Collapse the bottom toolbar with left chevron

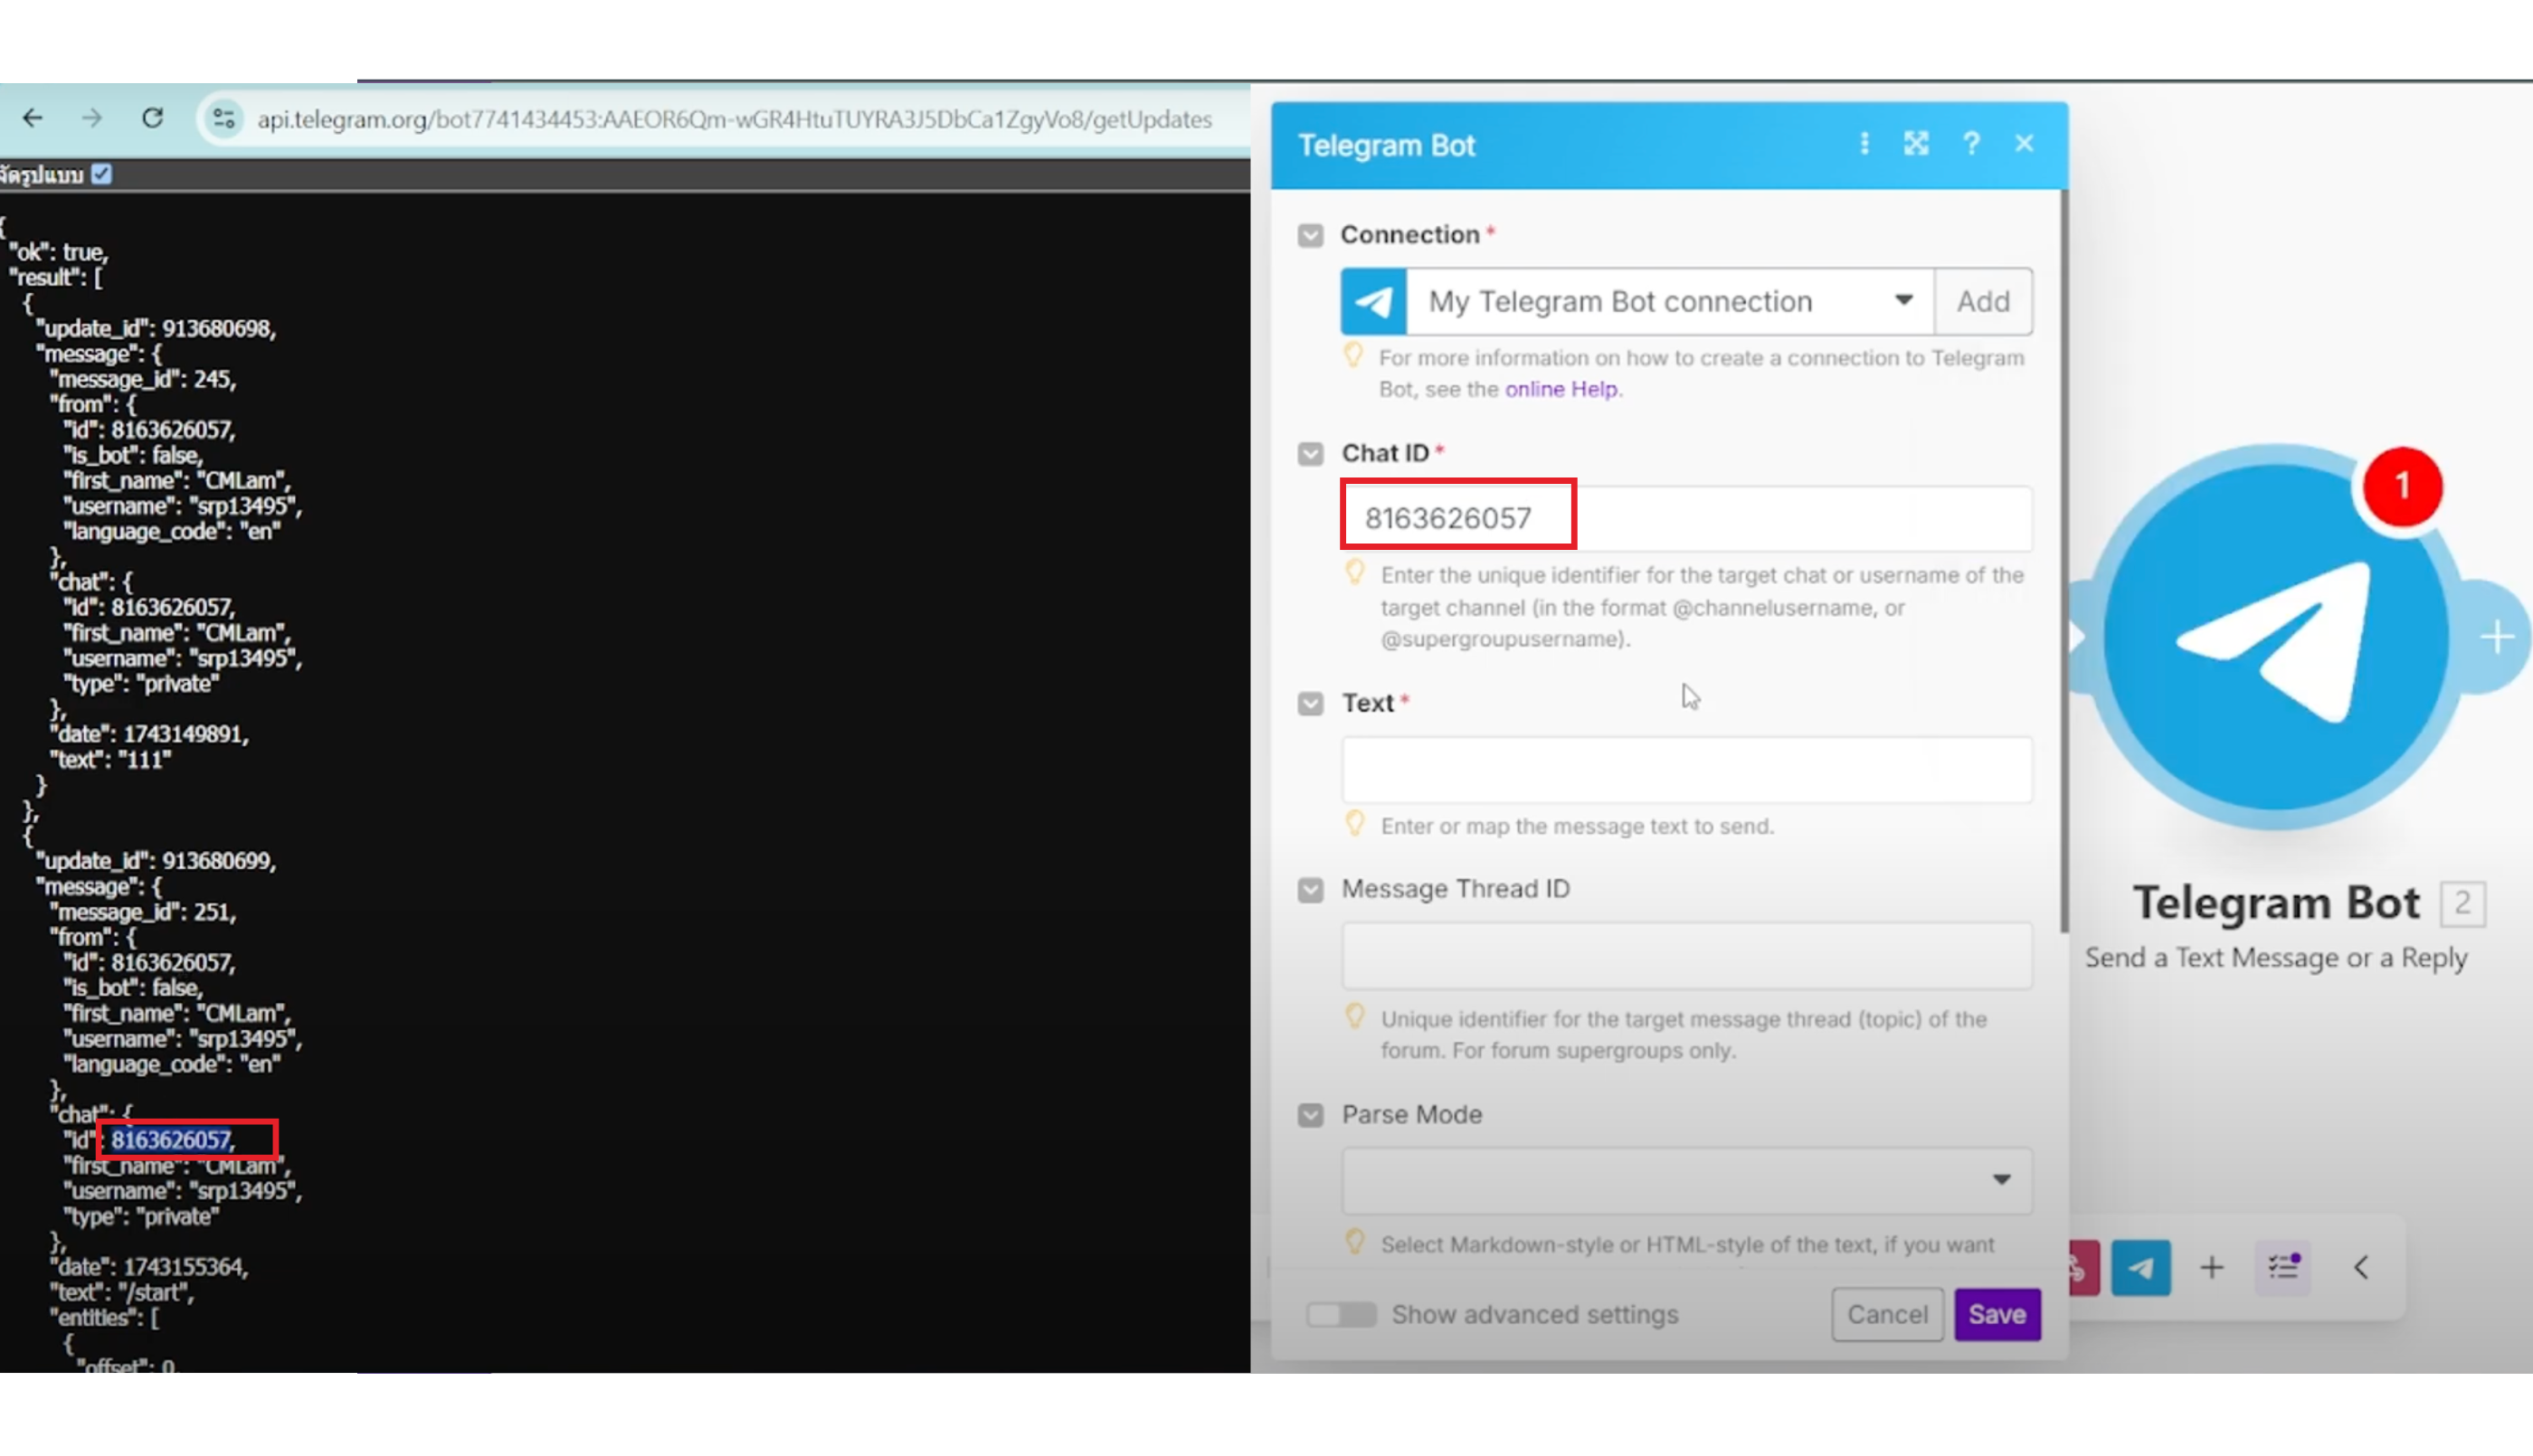point(2361,1268)
